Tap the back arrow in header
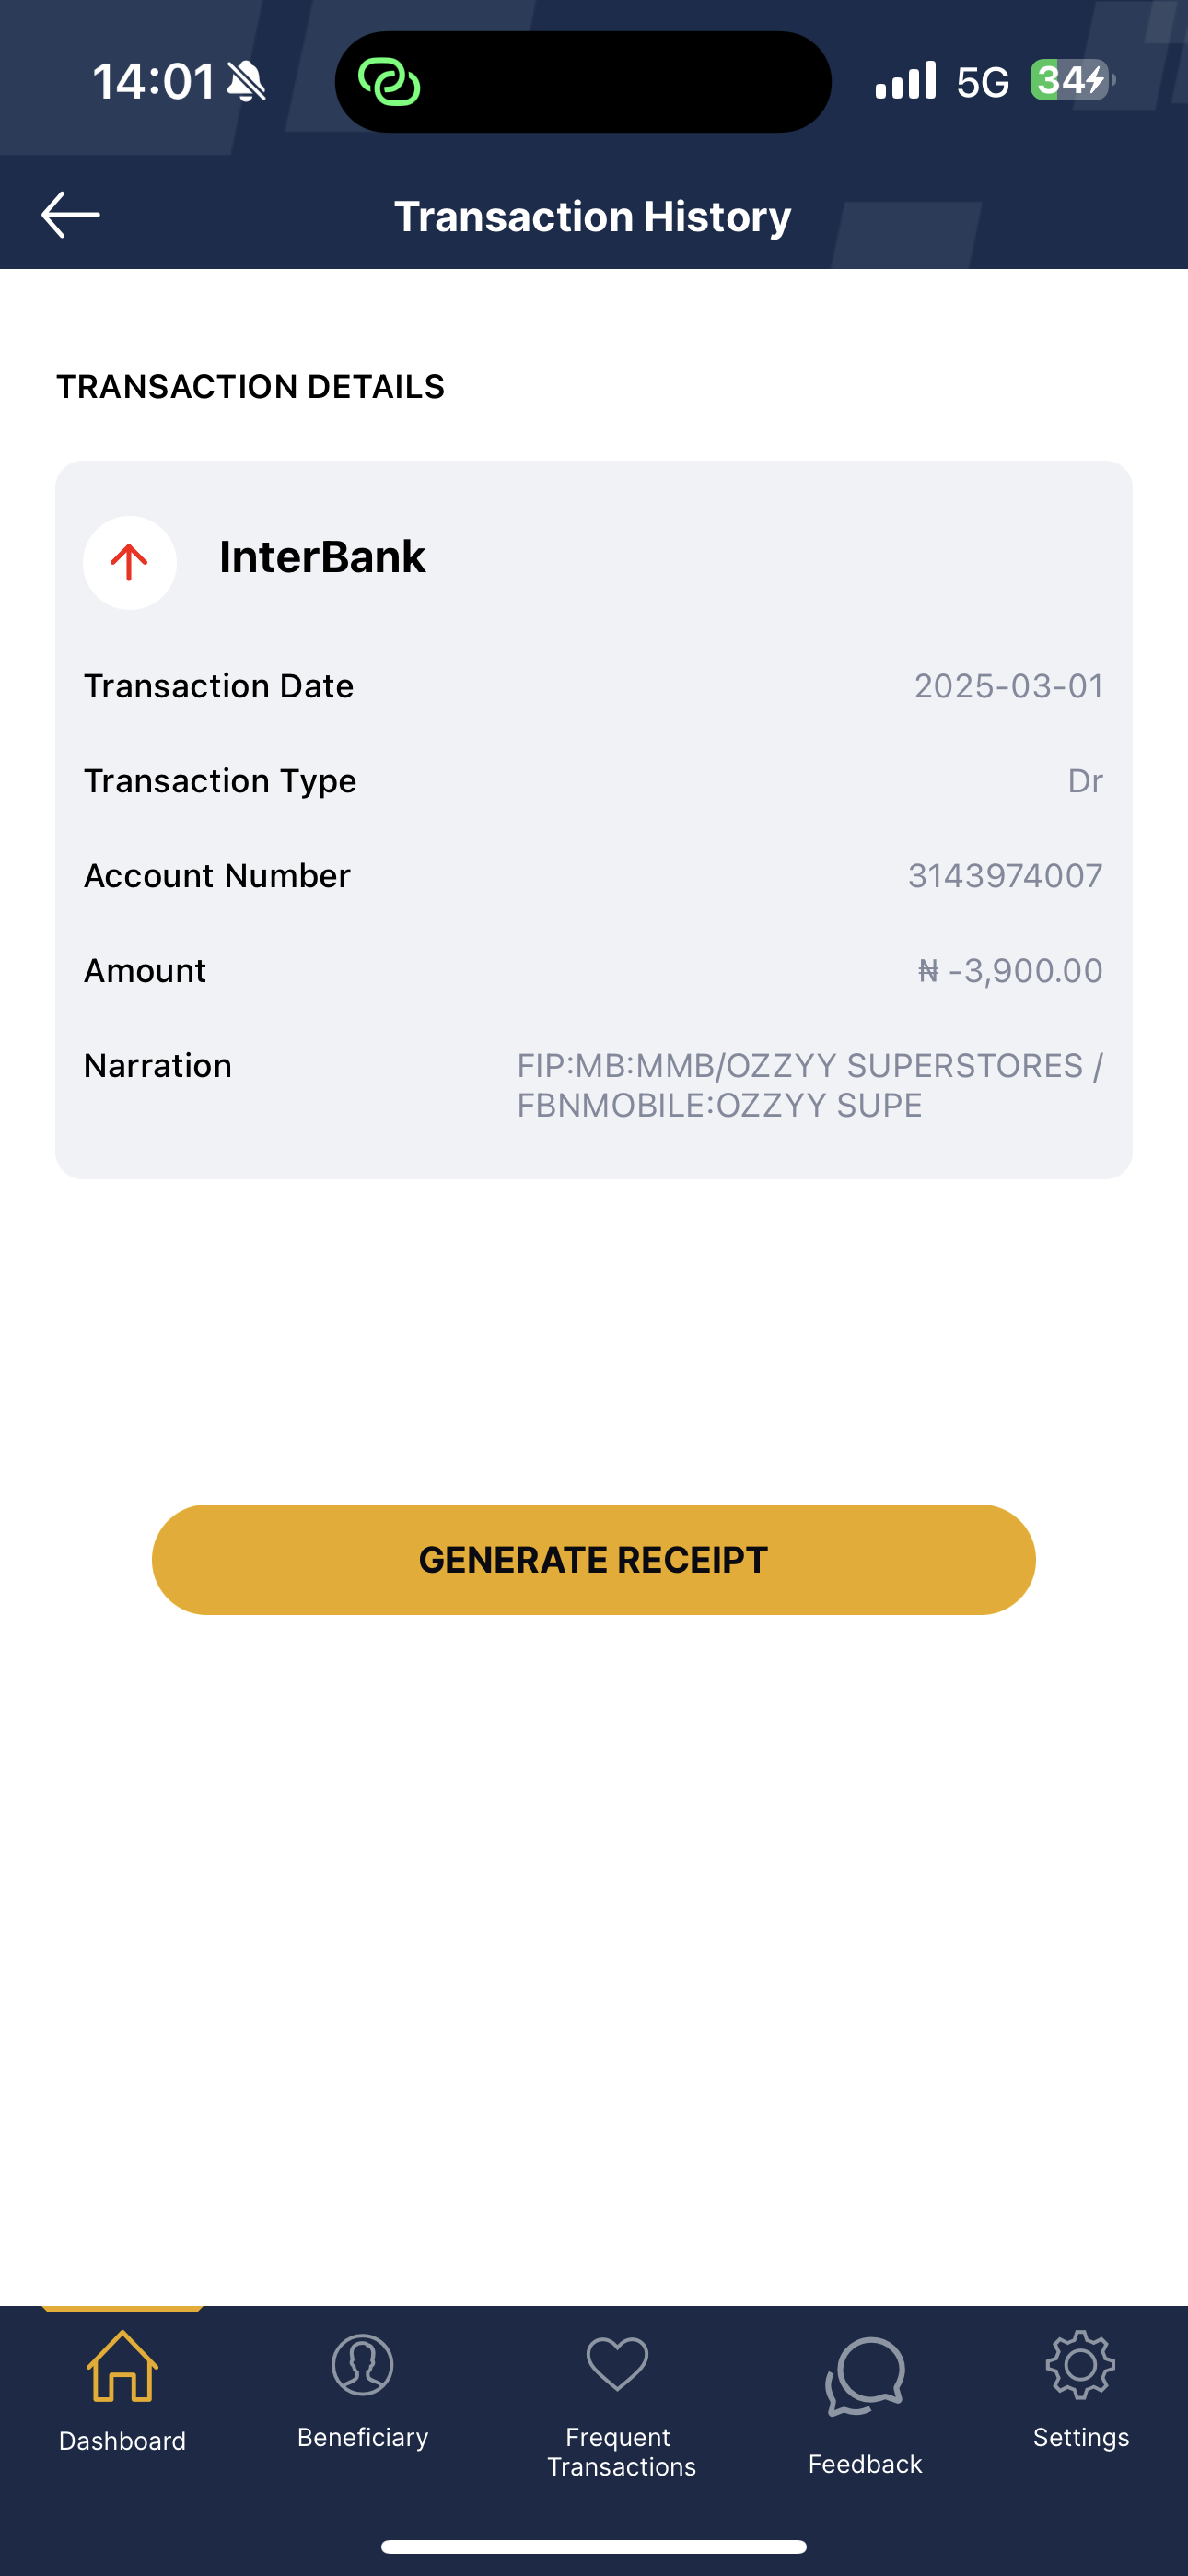This screenshot has height=2576, width=1188. coord(70,215)
